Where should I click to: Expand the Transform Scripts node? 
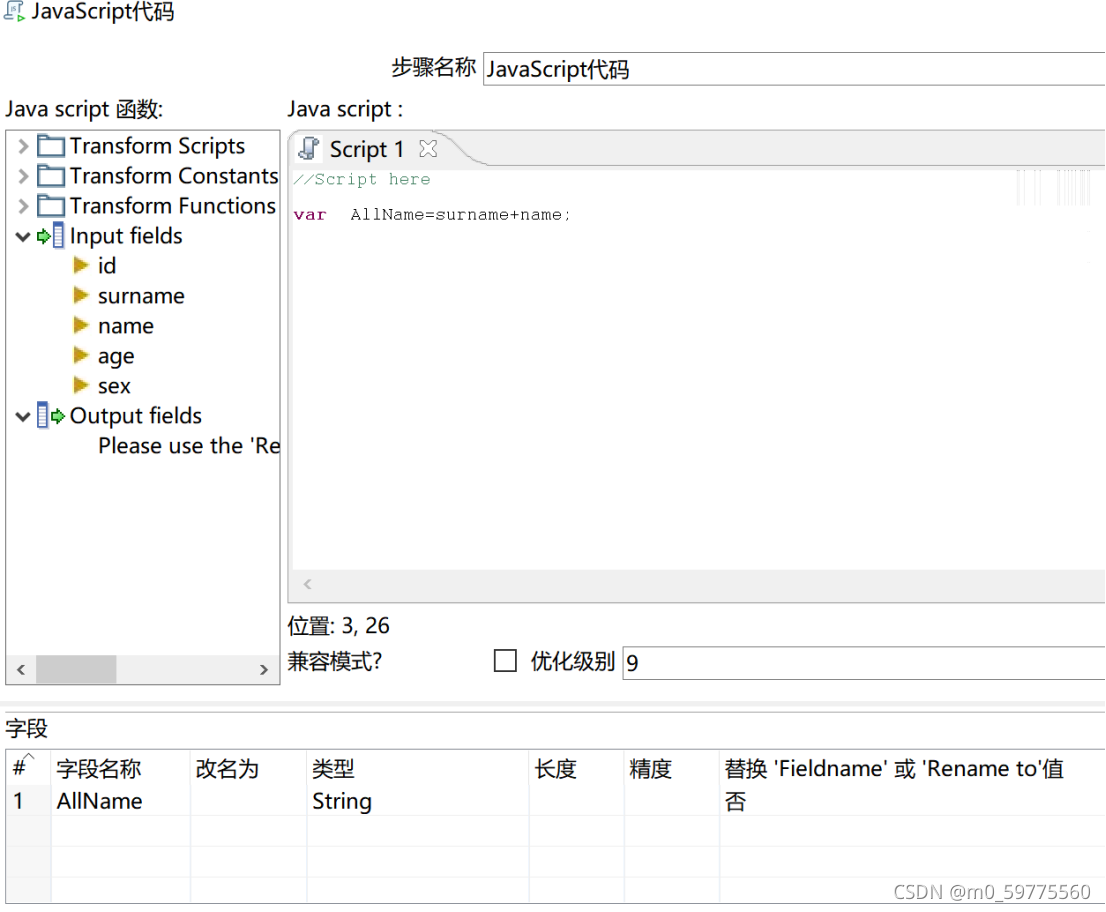pyautogui.click(x=23, y=146)
